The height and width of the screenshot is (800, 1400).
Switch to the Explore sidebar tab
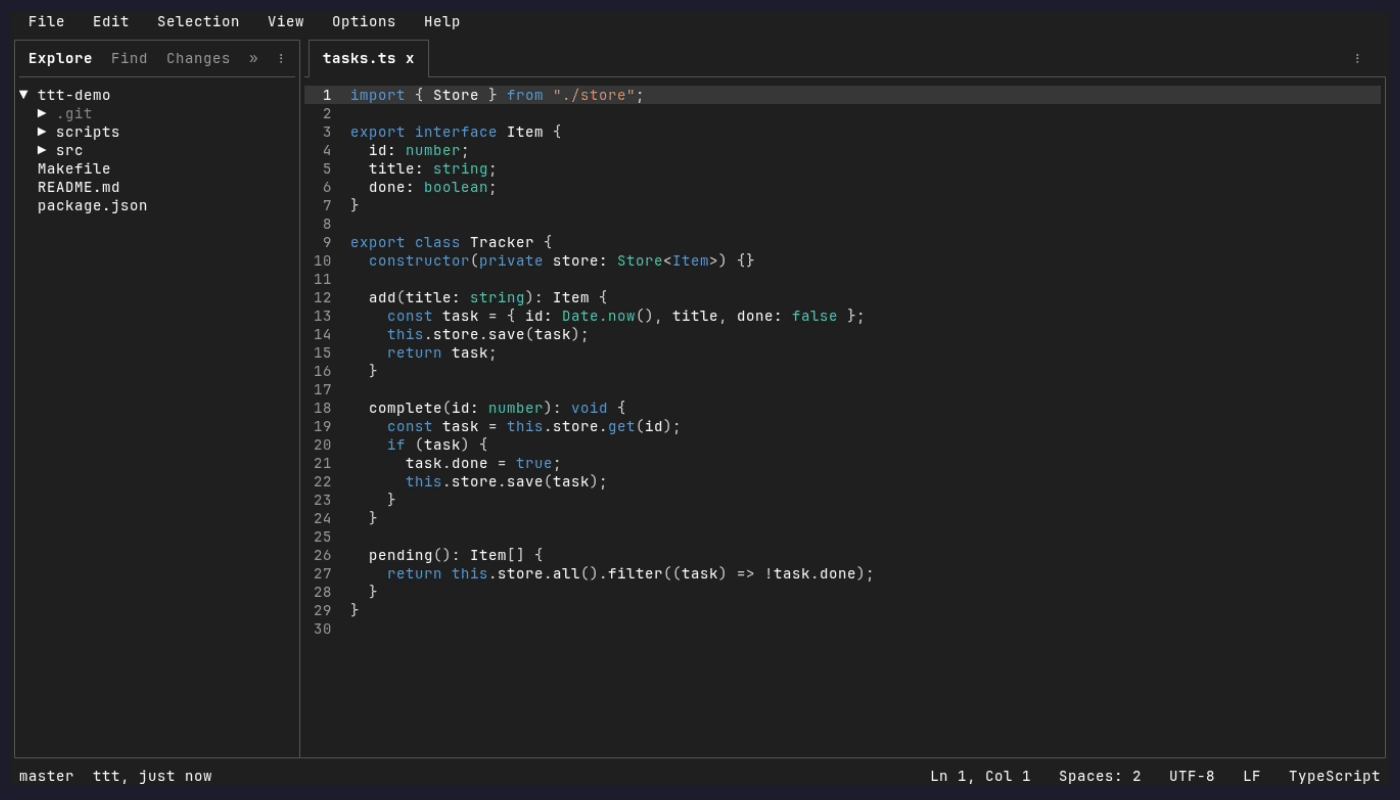point(60,58)
